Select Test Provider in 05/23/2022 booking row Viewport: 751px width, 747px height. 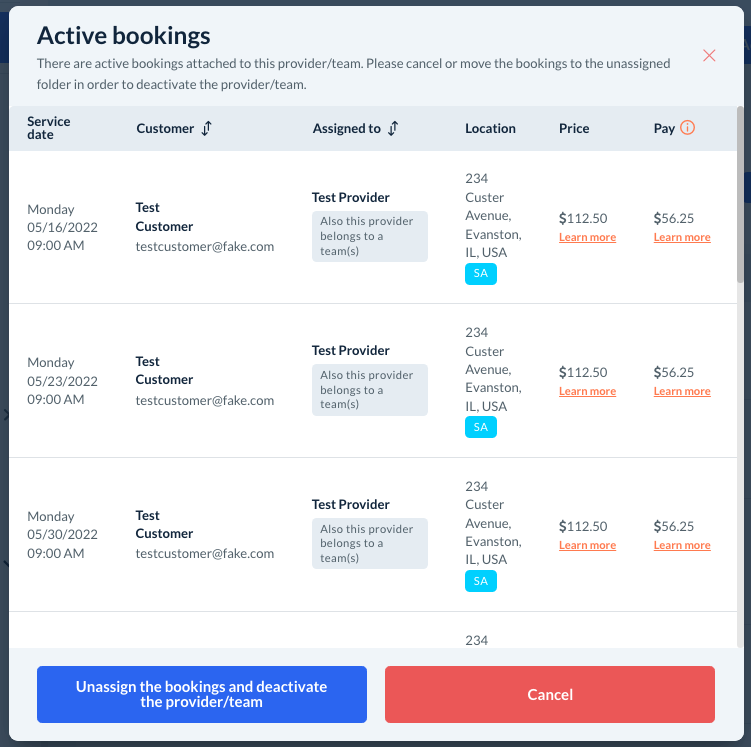click(x=351, y=351)
